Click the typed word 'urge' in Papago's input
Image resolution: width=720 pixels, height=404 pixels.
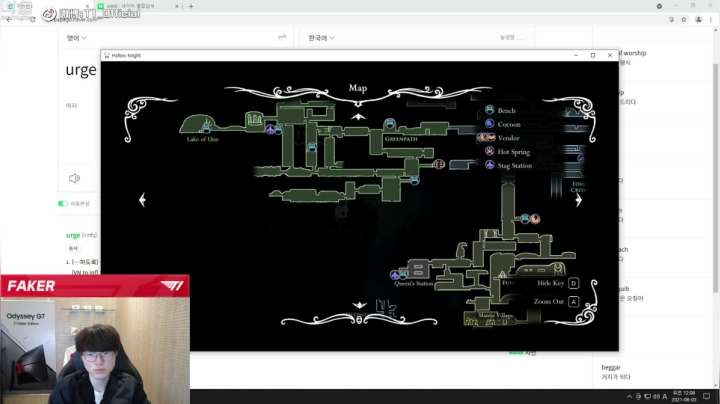81,70
